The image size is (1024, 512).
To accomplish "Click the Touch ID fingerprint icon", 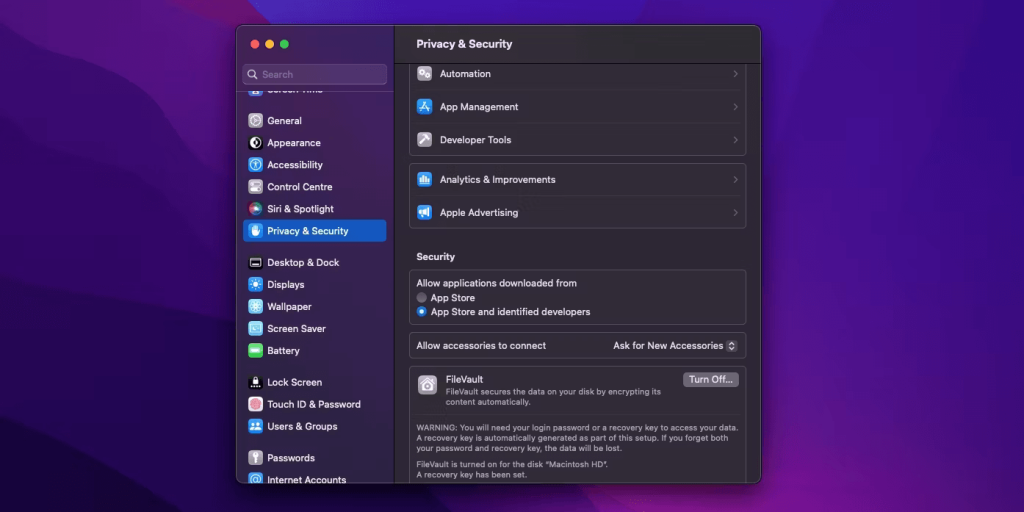I will point(255,404).
